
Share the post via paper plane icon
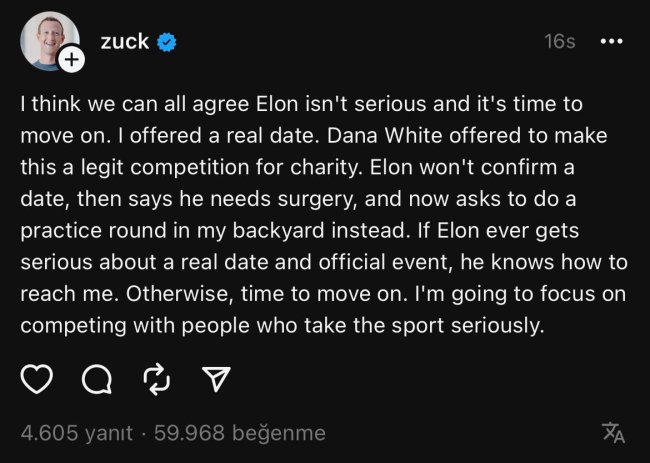[216, 378]
